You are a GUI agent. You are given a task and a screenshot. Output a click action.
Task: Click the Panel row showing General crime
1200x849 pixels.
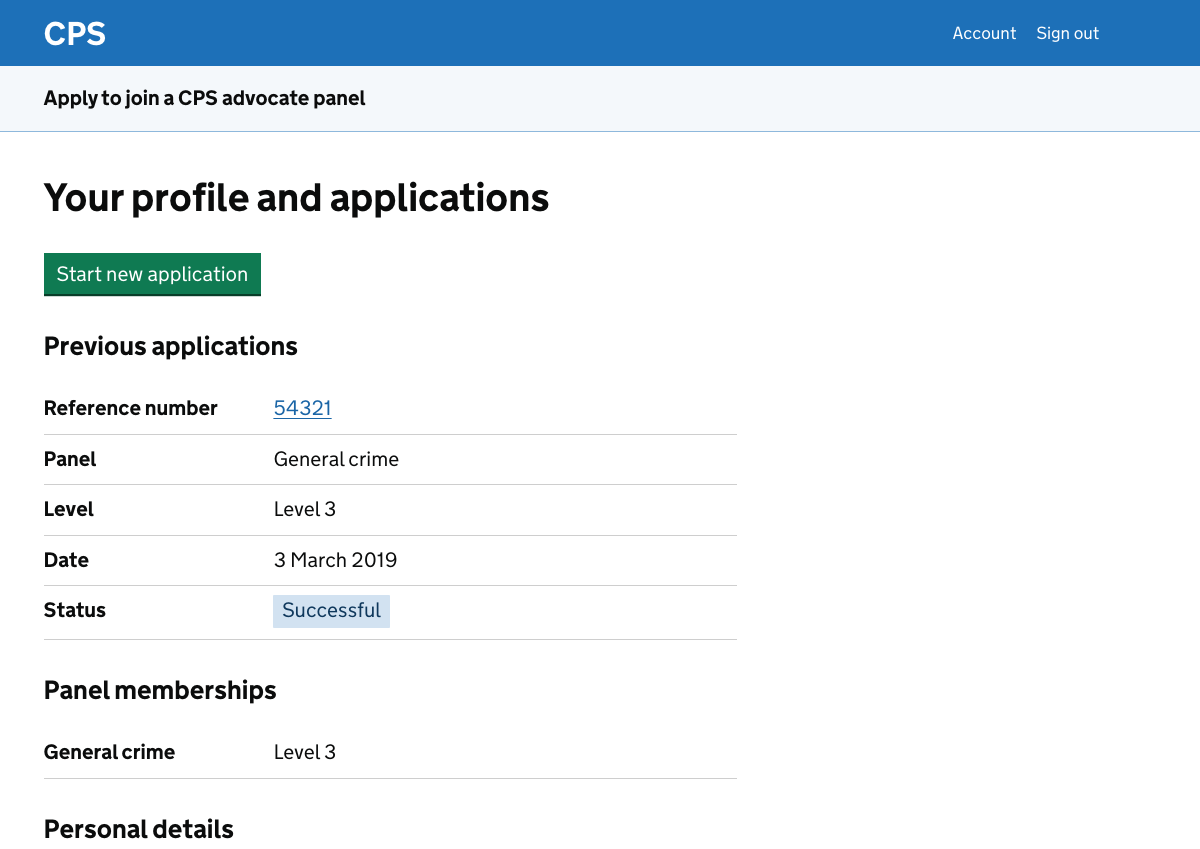[x=336, y=459]
